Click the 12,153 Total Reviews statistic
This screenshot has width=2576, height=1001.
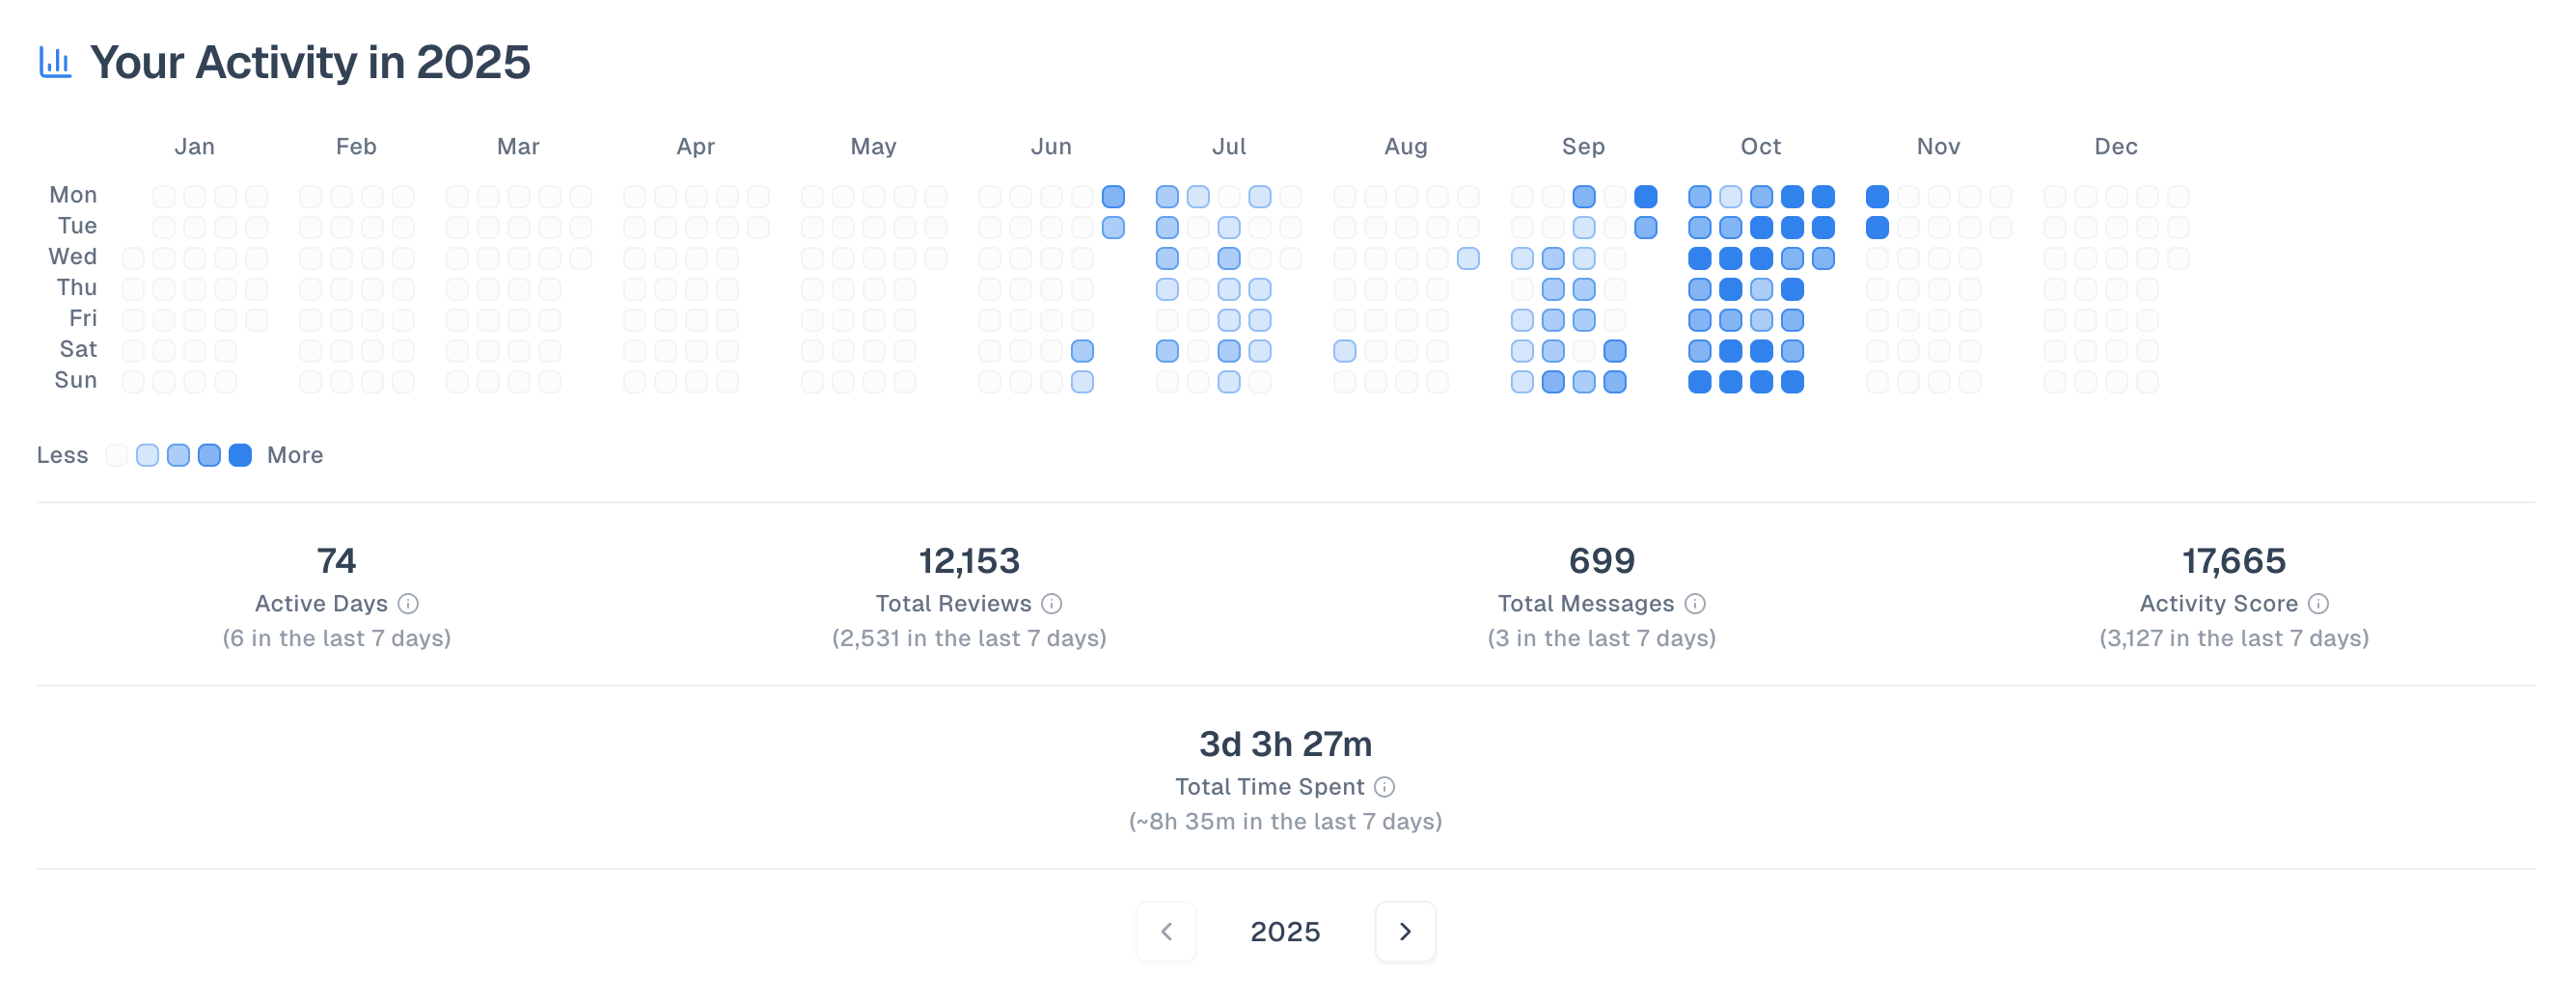969,561
